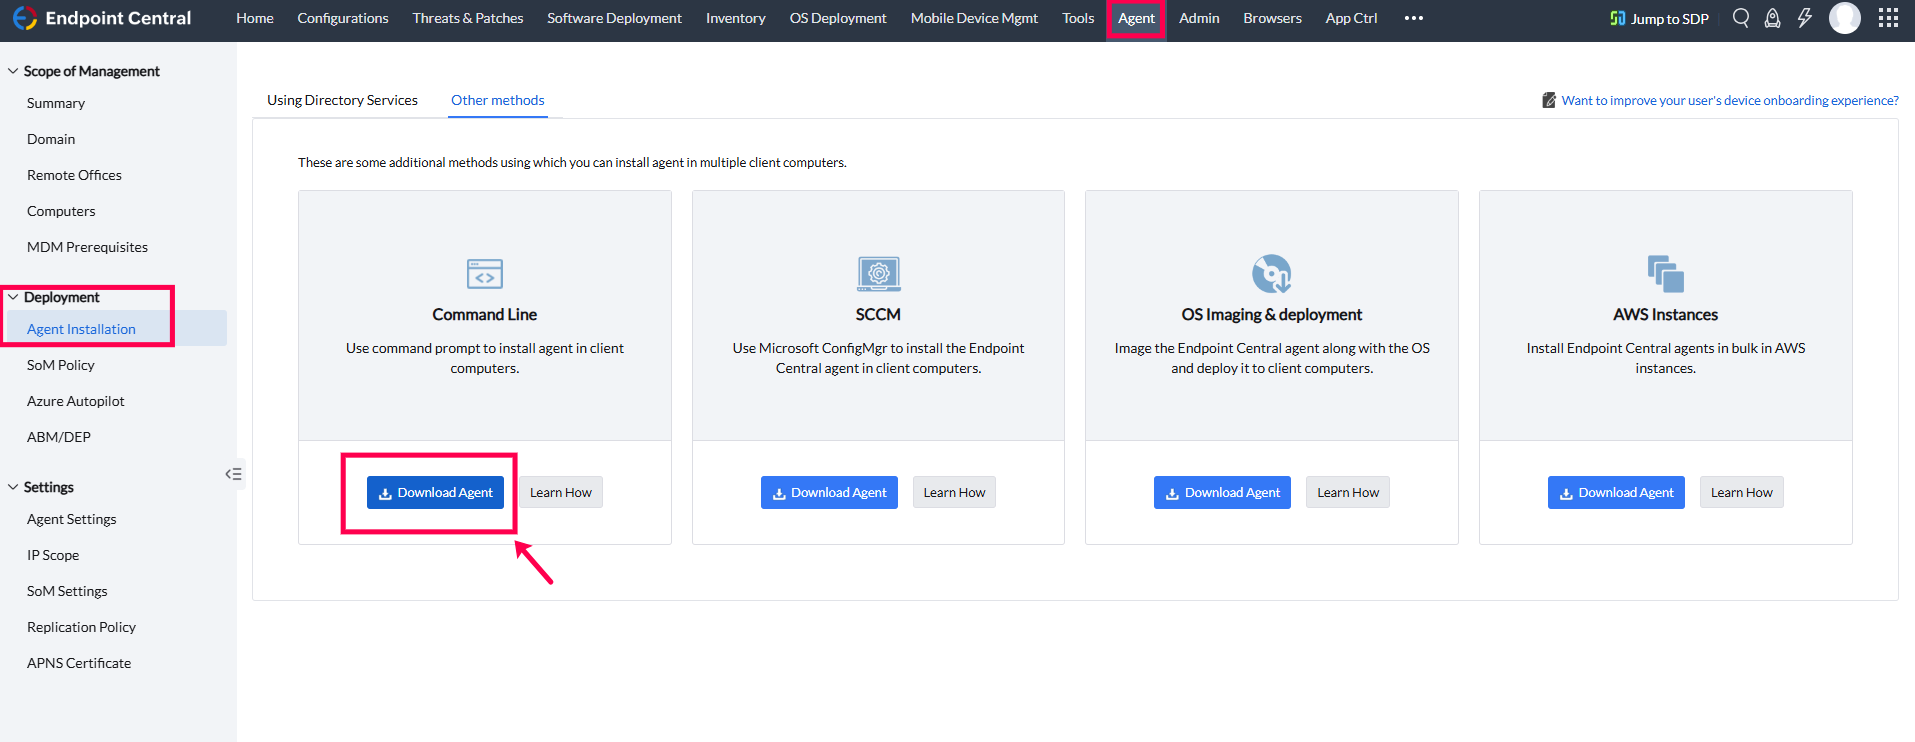Open the search magnifier icon
Viewport: 1915px width, 742px height.
[1741, 18]
